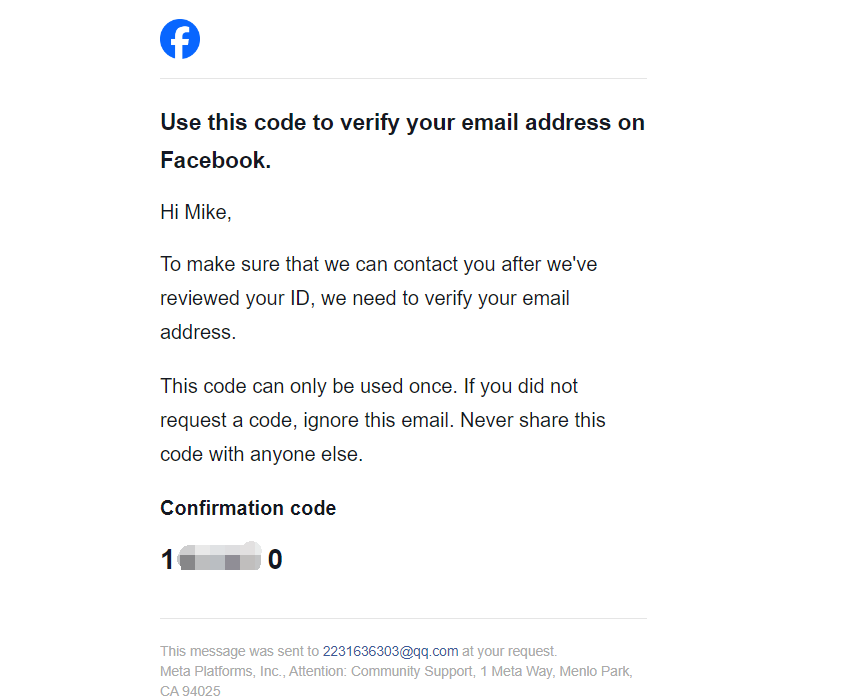Select the trailing digit 0 of the code

(x=275, y=559)
